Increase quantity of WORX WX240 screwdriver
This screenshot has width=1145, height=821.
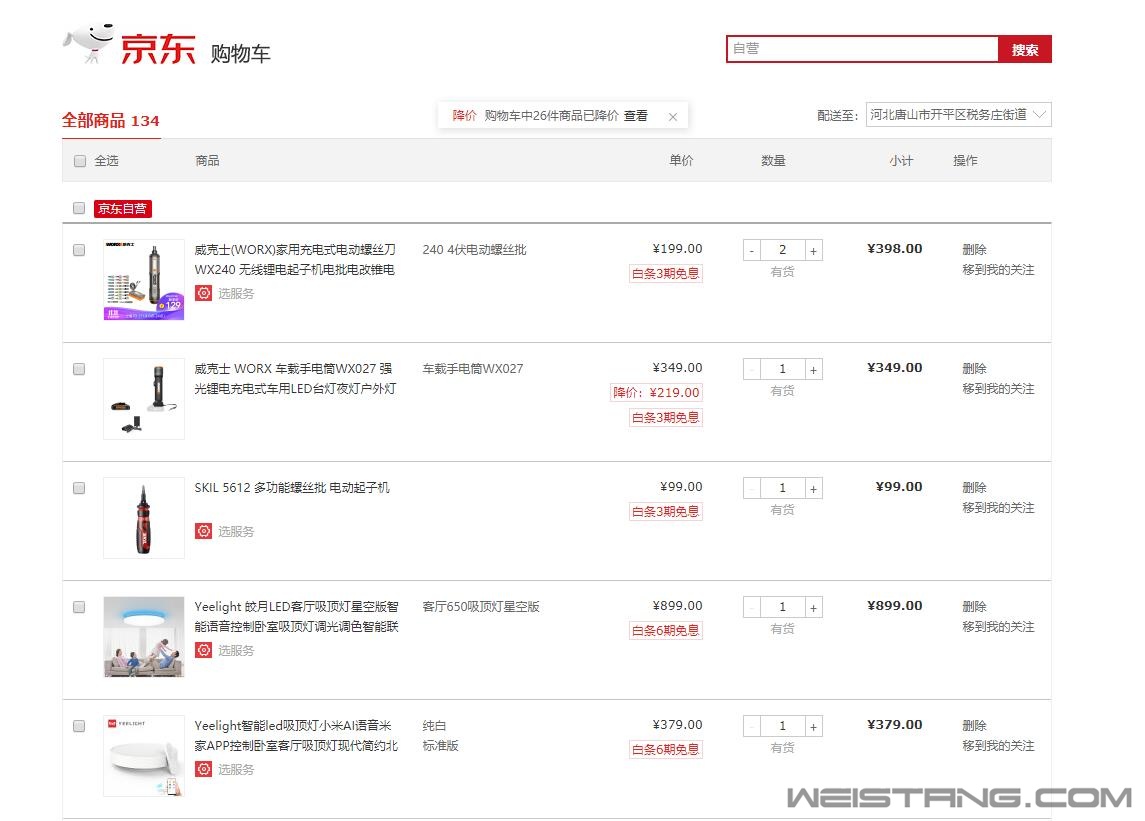pos(813,251)
